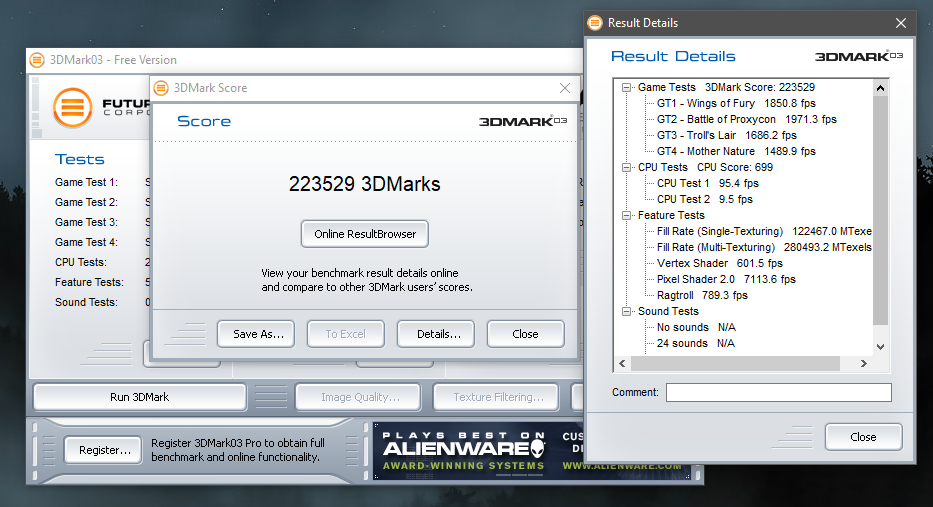Collapse the Sound Tests tree node
The image size is (933, 507).
click(x=626, y=311)
